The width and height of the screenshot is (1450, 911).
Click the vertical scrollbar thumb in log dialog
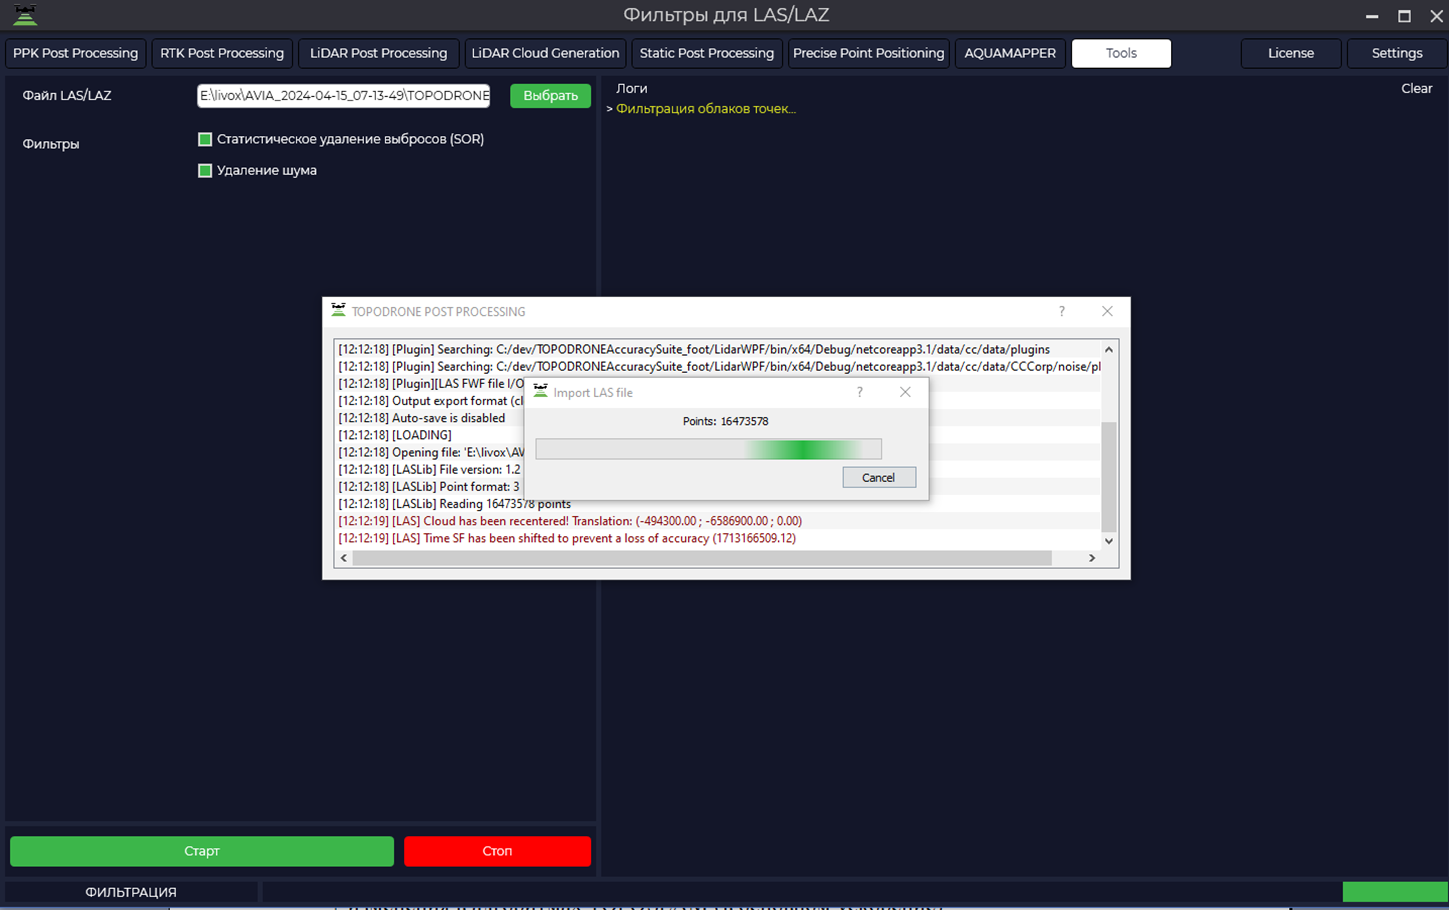(1109, 477)
